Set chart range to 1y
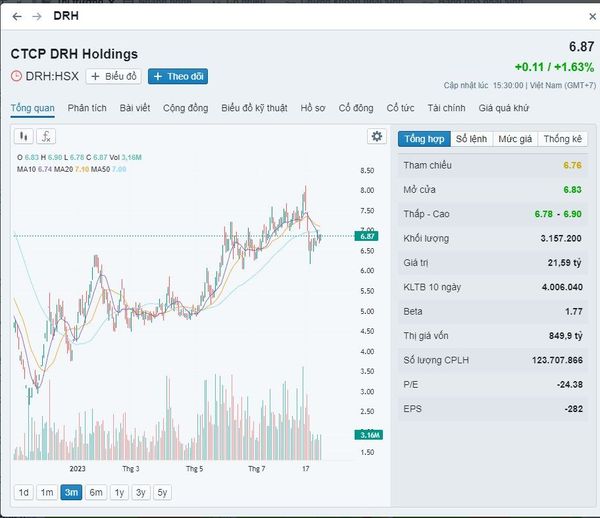 [119, 492]
